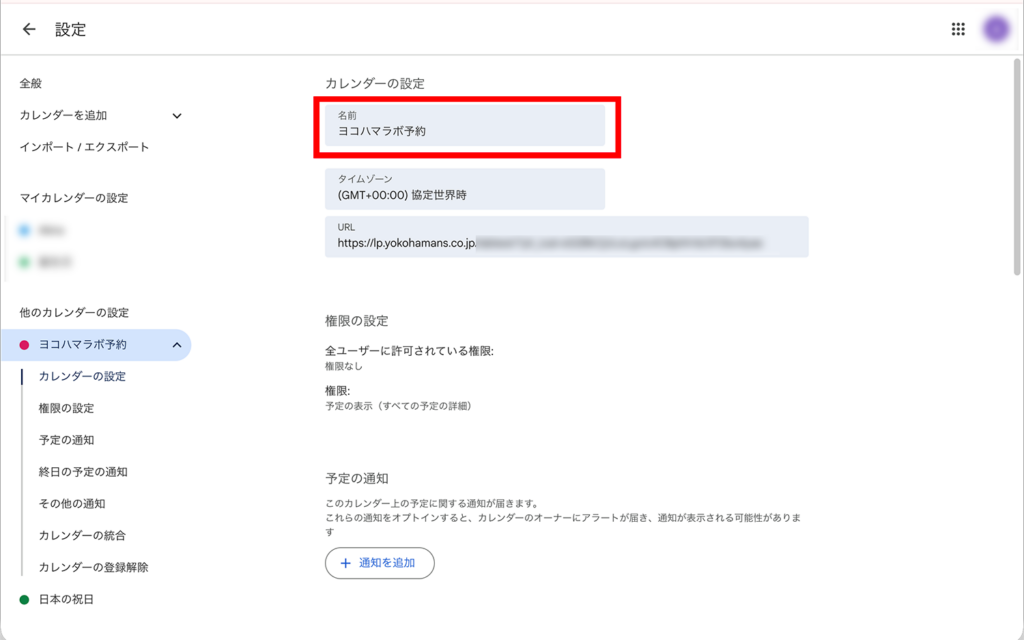
Task: Click the profile avatar in top right
Action: (x=995, y=29)
